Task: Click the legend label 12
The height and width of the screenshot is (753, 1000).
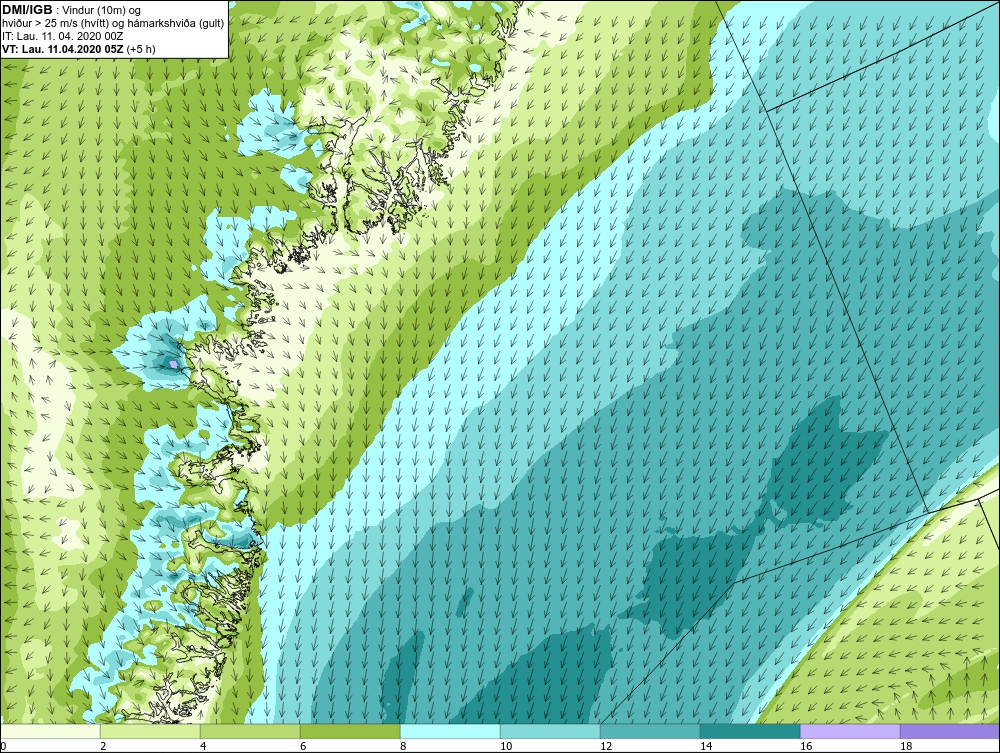Action: click(x=606, y=746)
